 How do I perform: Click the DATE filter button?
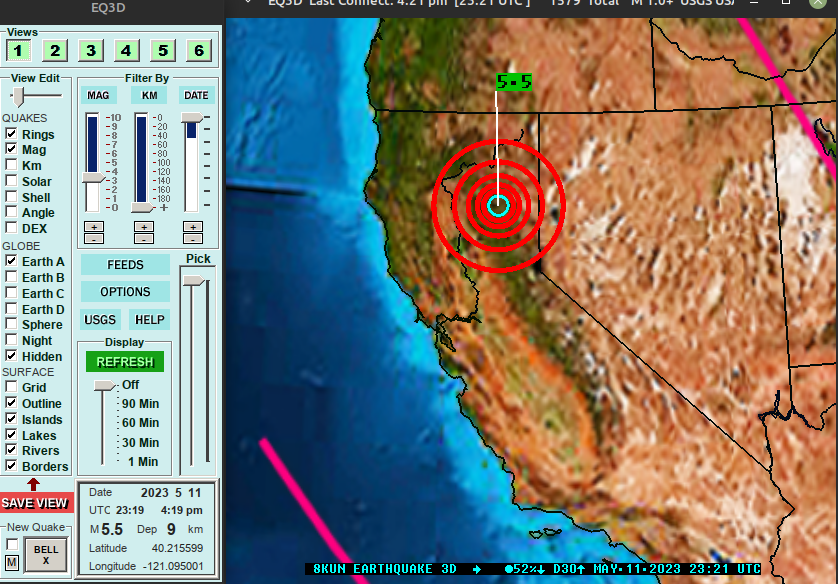[x=196, y=95]
